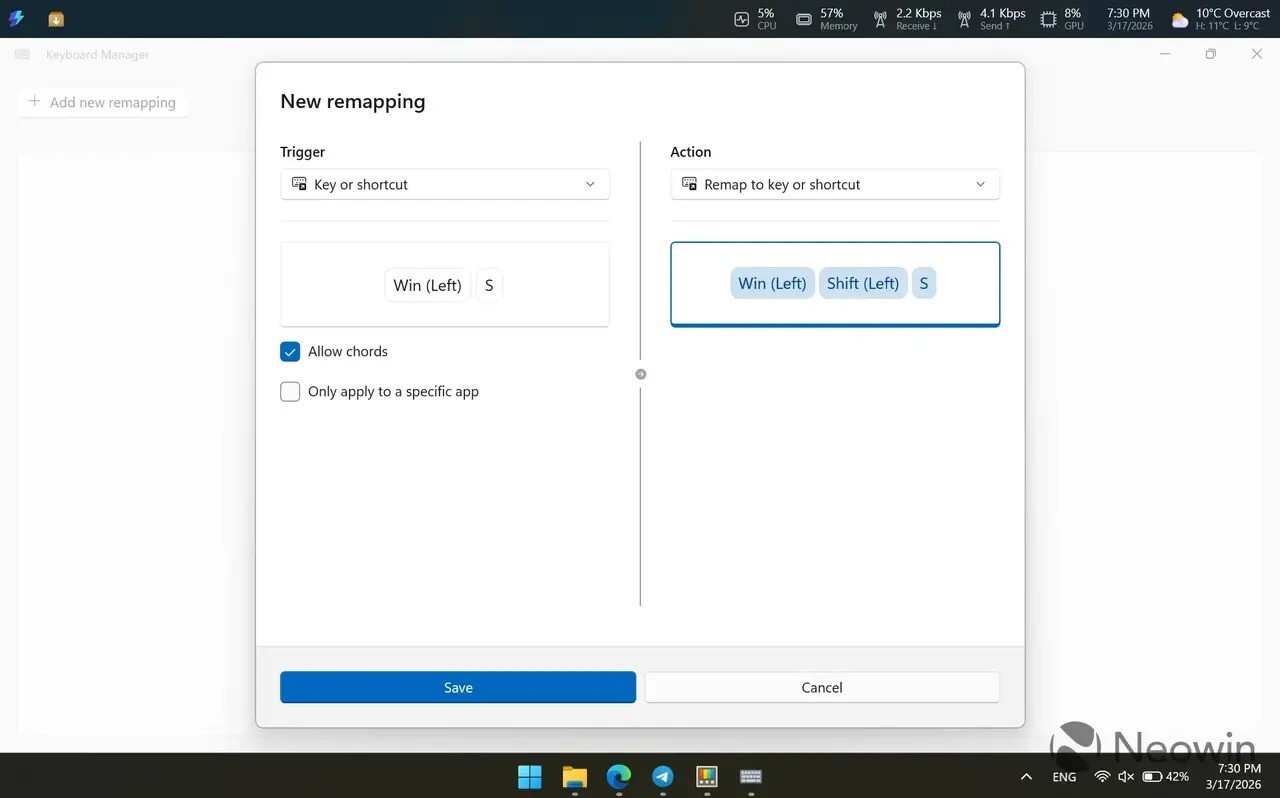1280x798 pixels.
Task: Enable Only apply to a specific app
Action: point(290,392)
